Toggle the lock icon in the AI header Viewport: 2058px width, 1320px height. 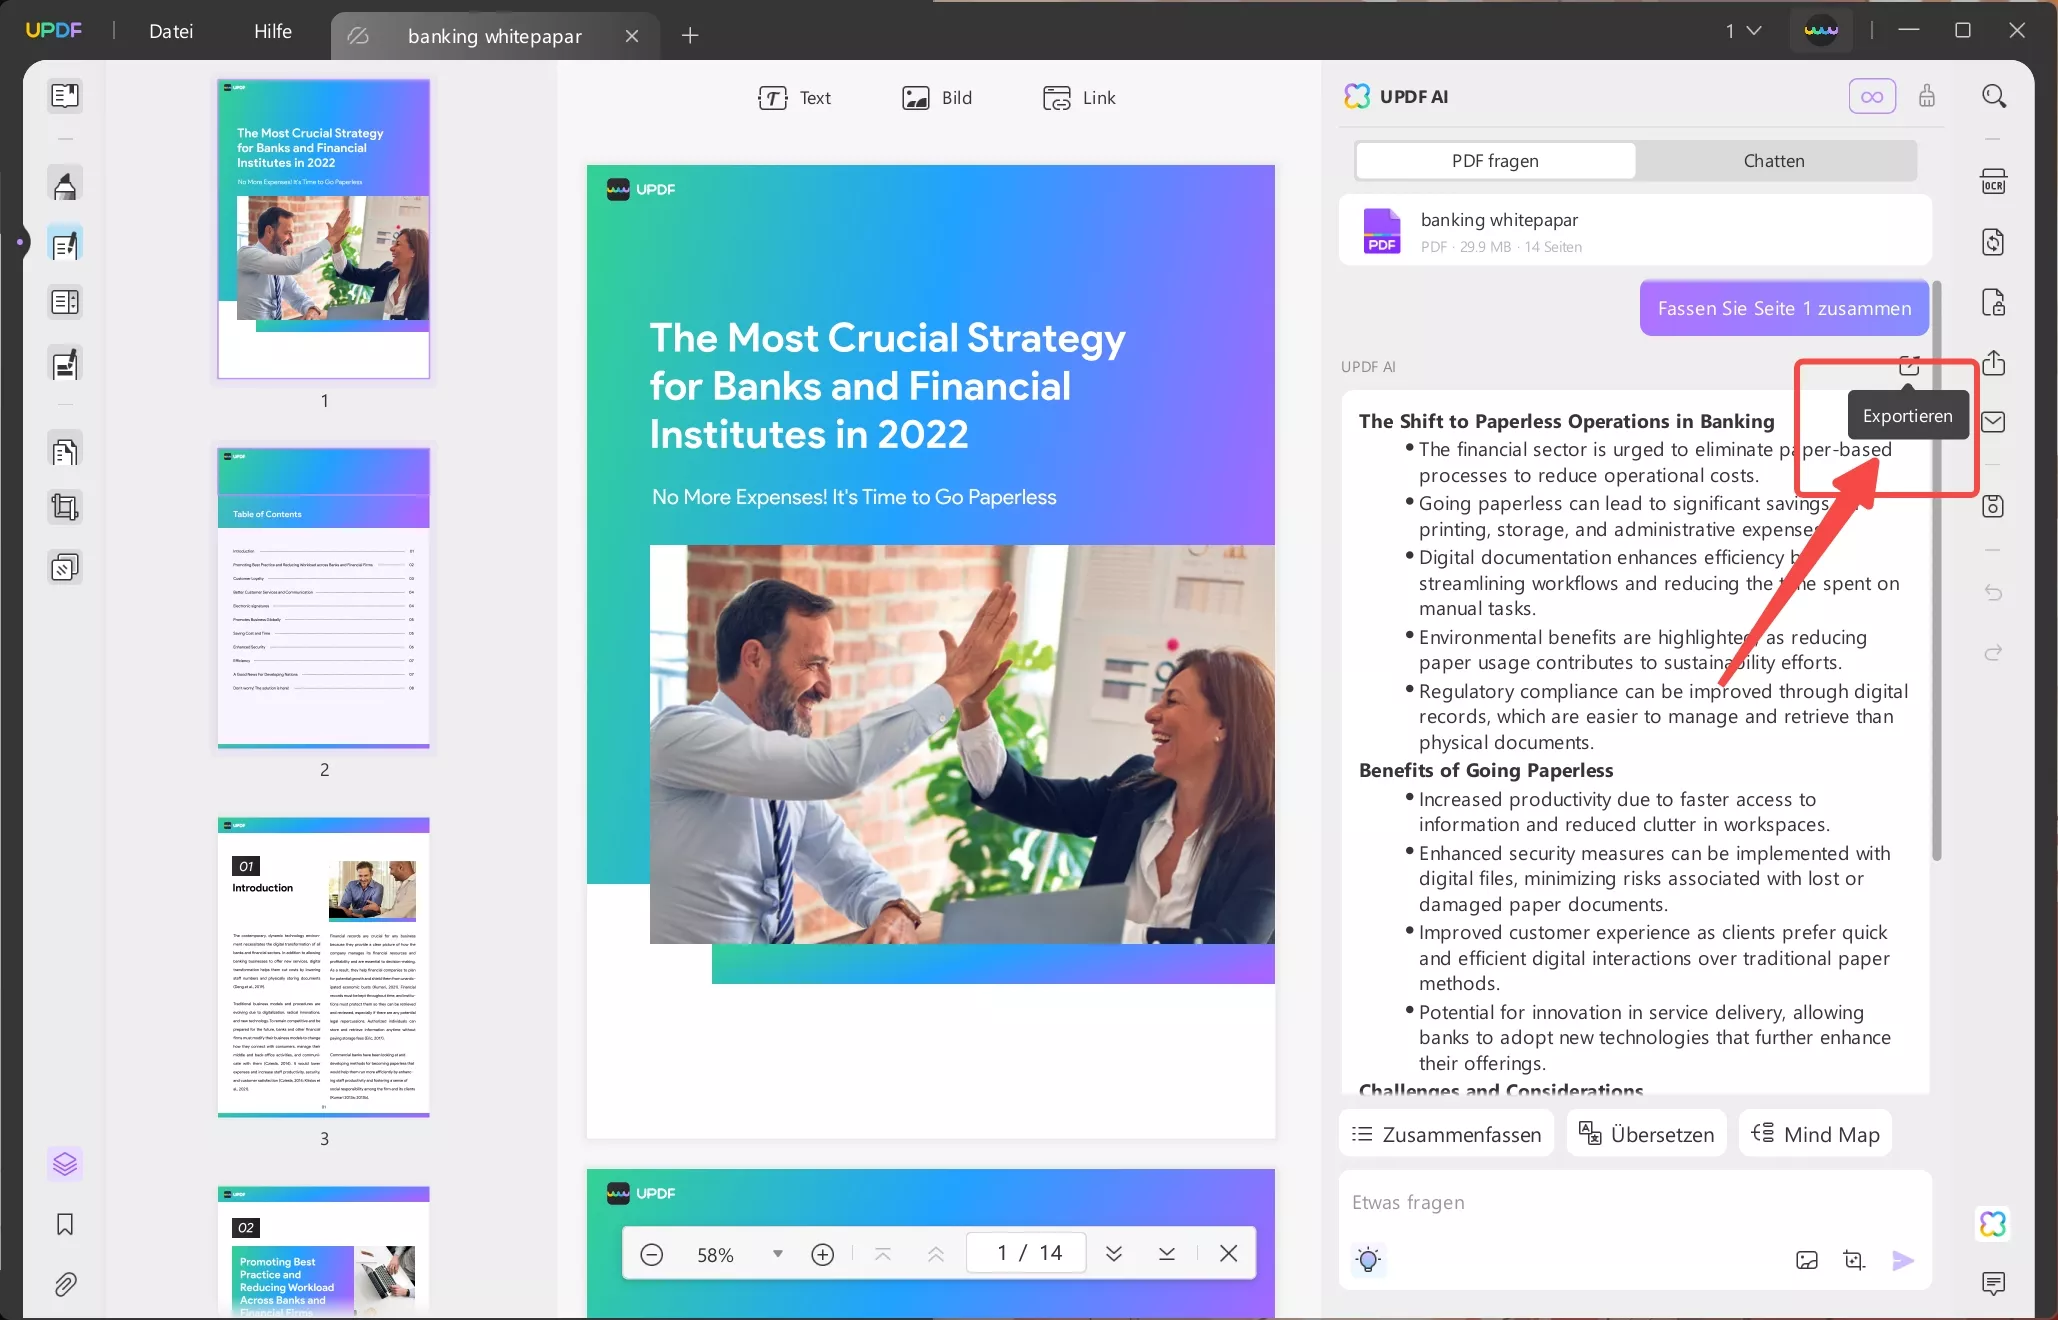click(1927, 97)
